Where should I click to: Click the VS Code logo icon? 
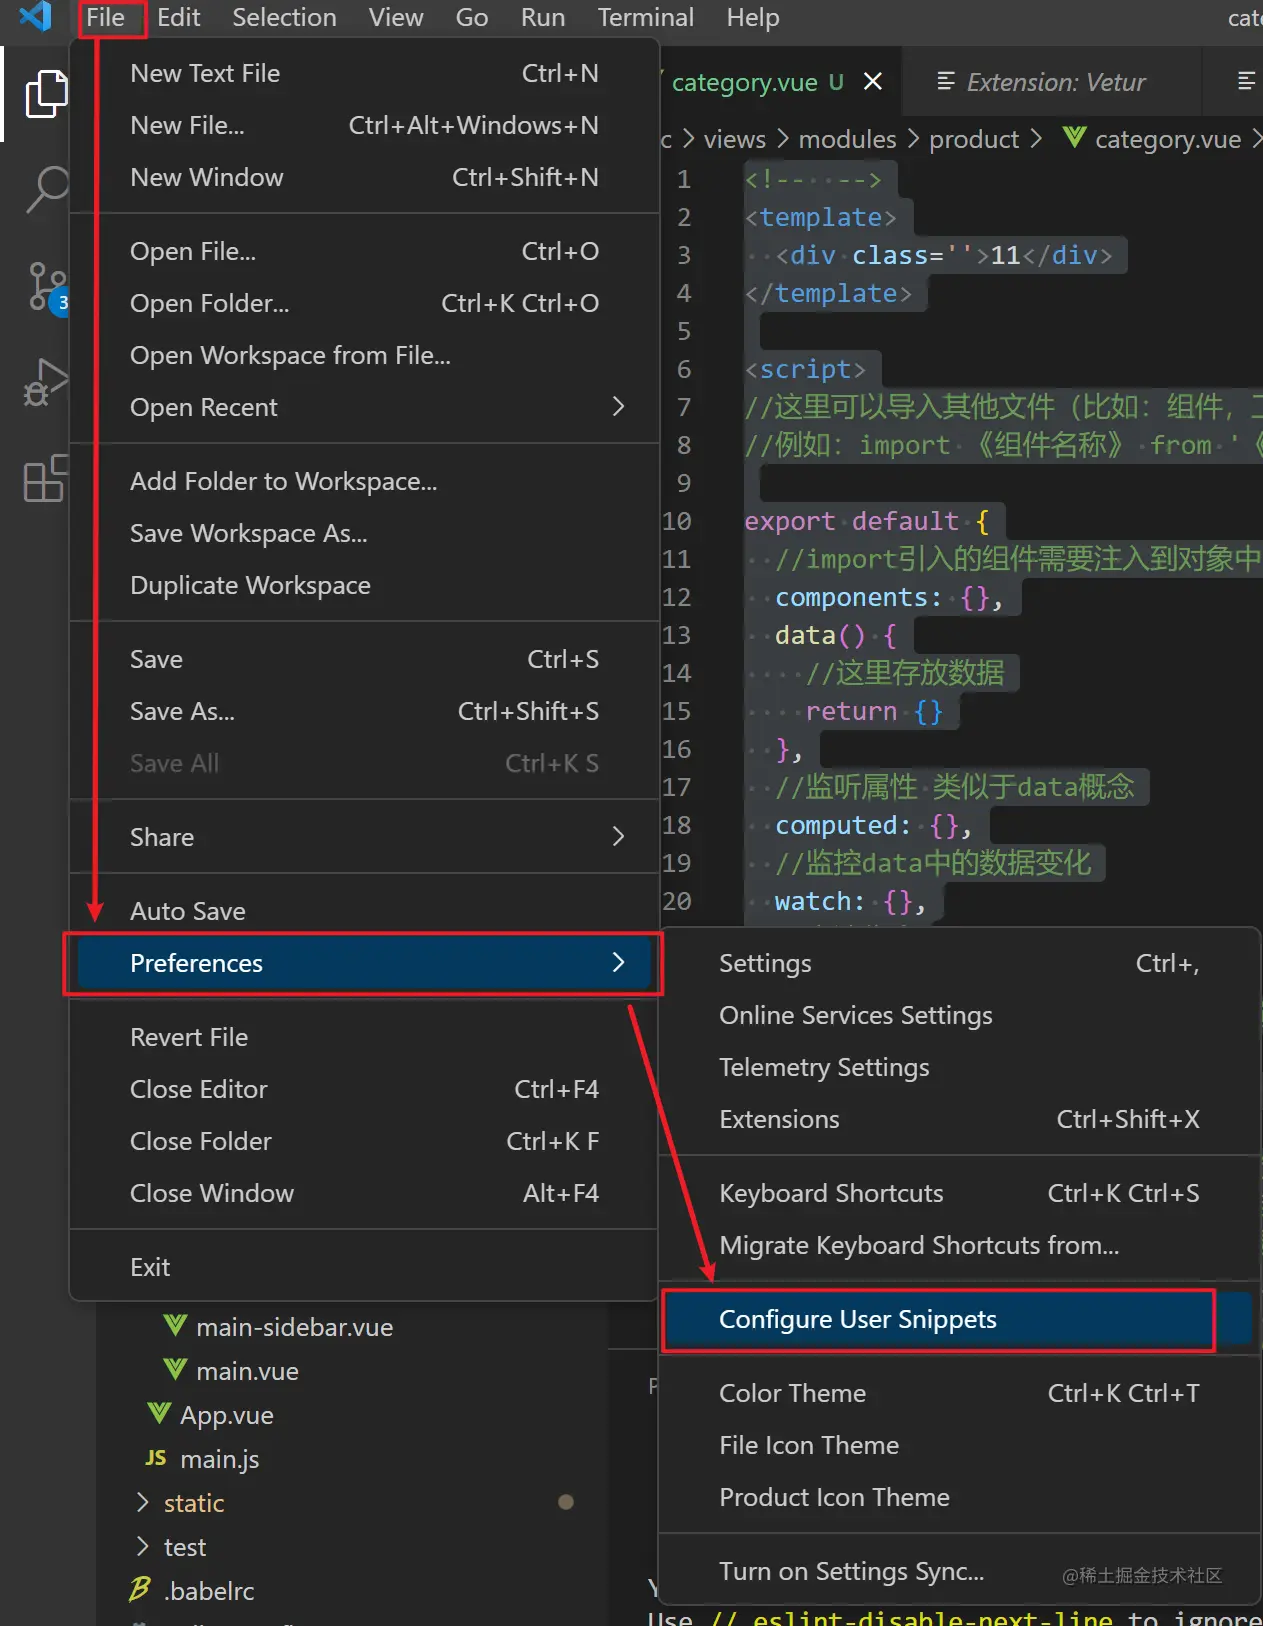pos(35,17)
